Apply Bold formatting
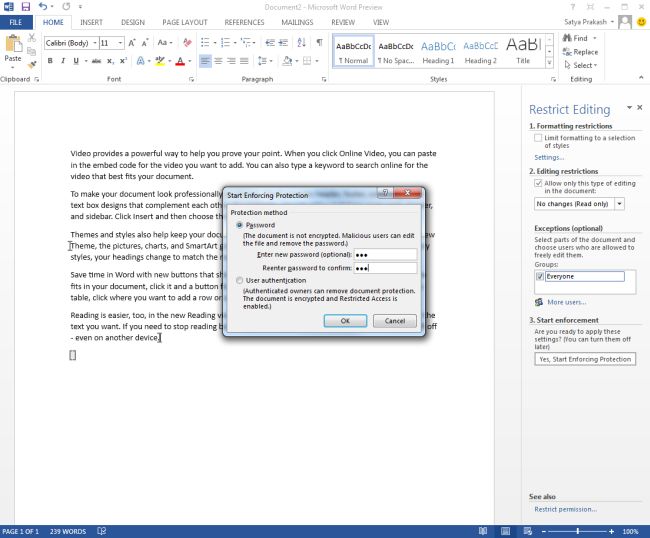 click(50, 61)
